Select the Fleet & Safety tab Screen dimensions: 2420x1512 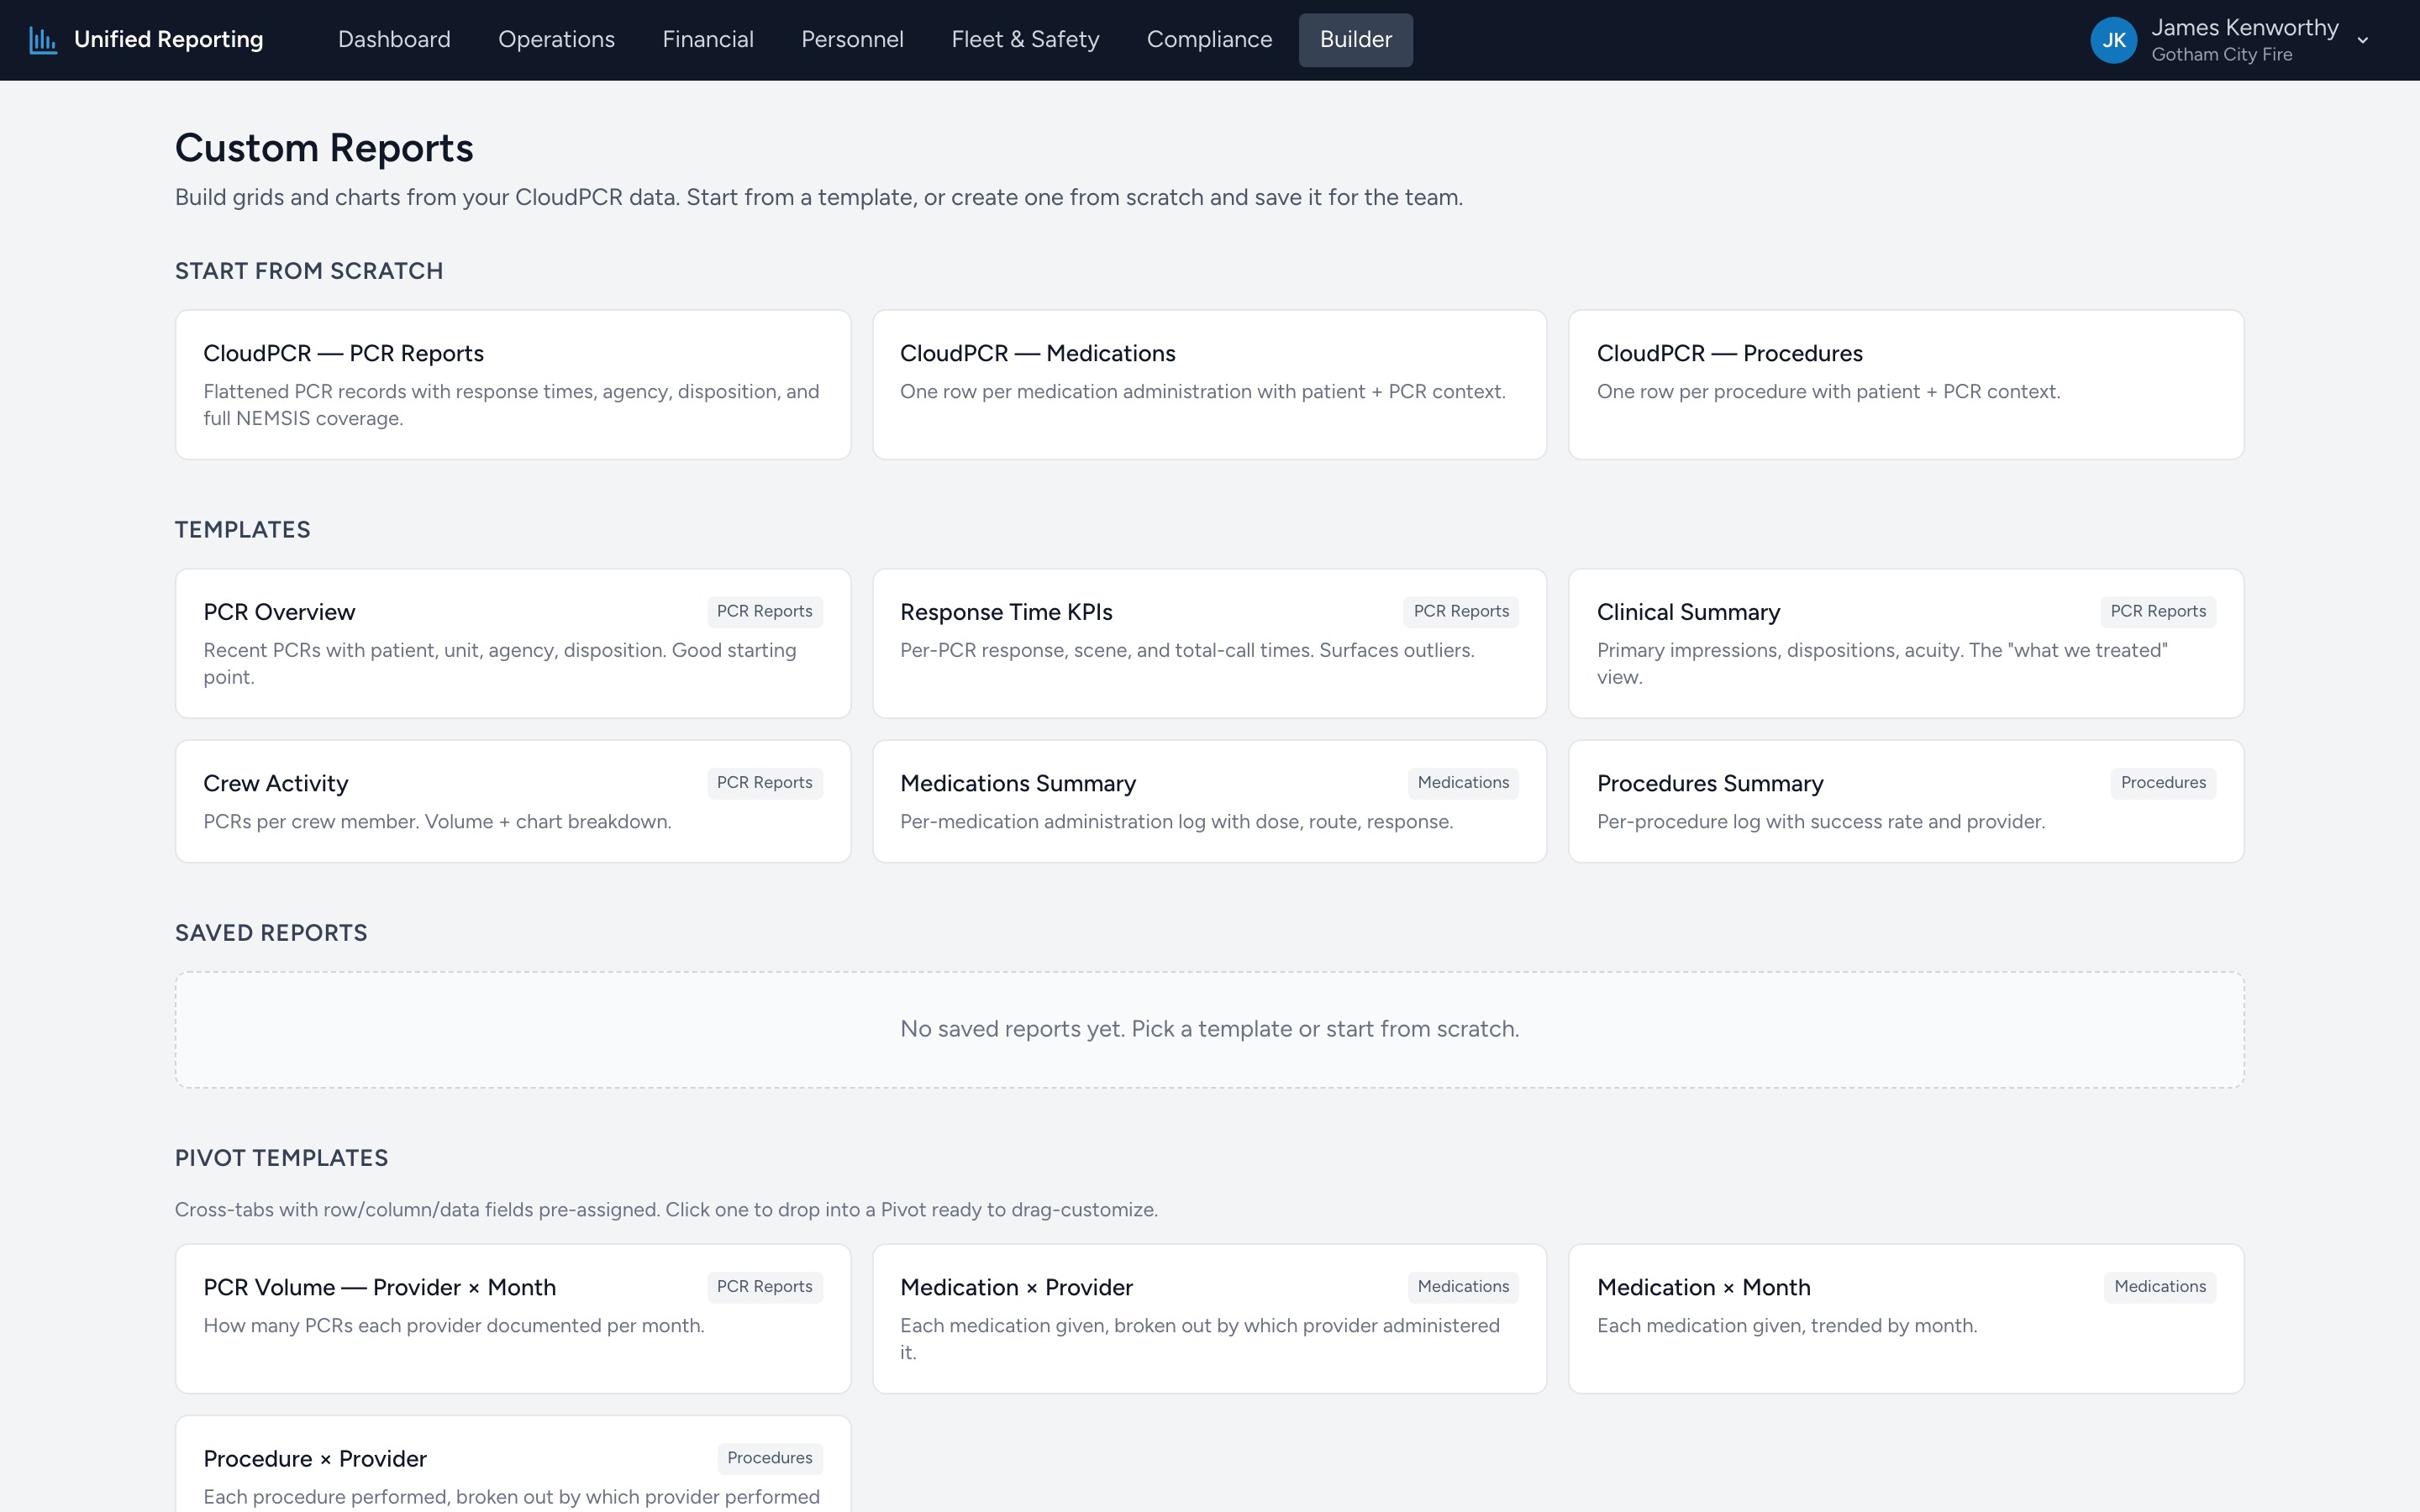tap(1025, 40)
